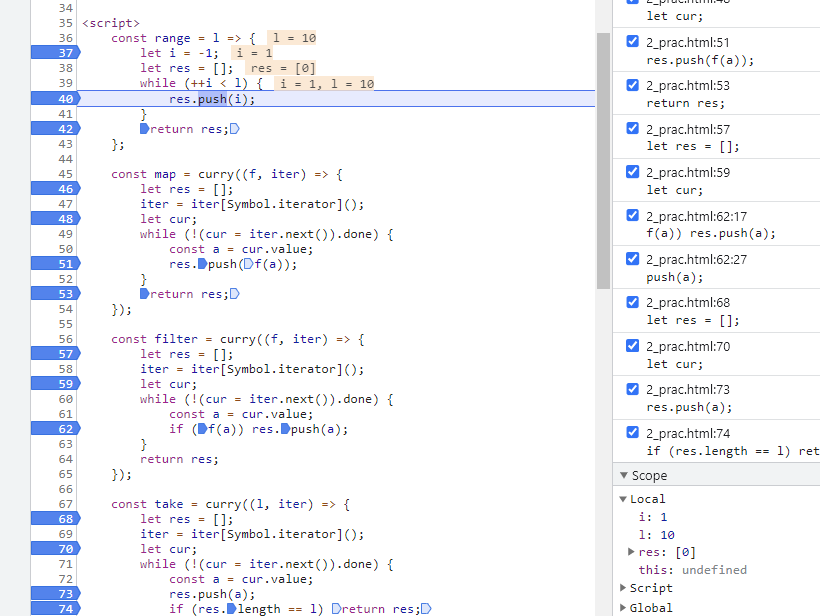Click inline breakpoint before length on line 74
Screen dimensions: 820x616
tap(231, 609)
